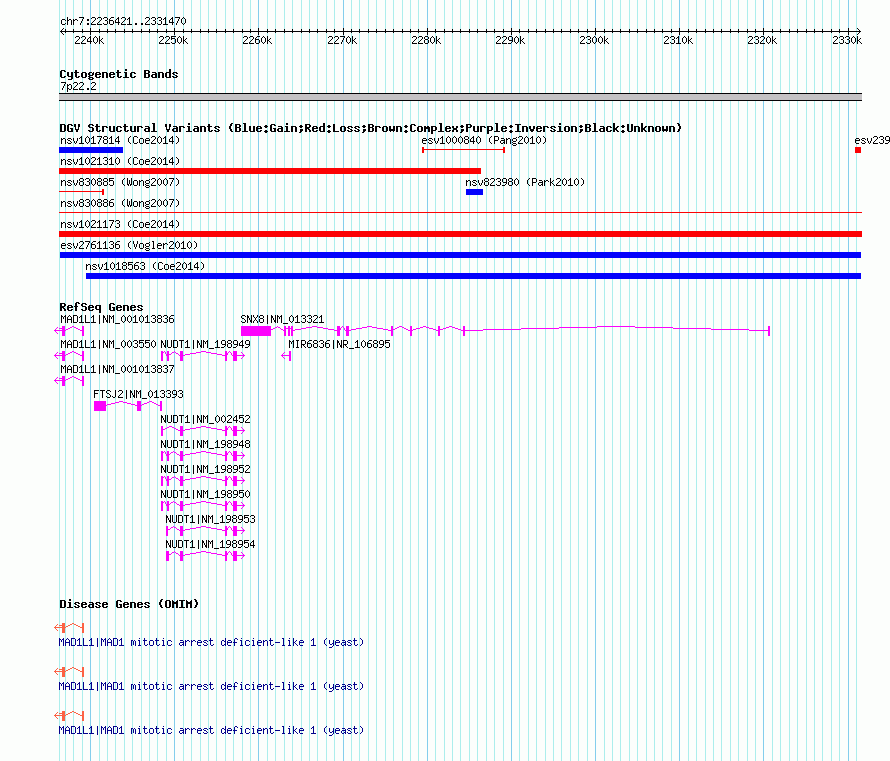Select the nsv1017814 (Coe2014) label
Screen dimensions: 890x761
click(x=120, y=140)
